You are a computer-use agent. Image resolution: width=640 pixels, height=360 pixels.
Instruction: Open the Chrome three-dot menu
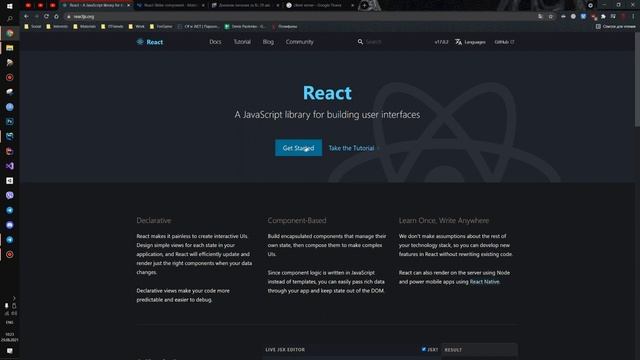(633, 16)
